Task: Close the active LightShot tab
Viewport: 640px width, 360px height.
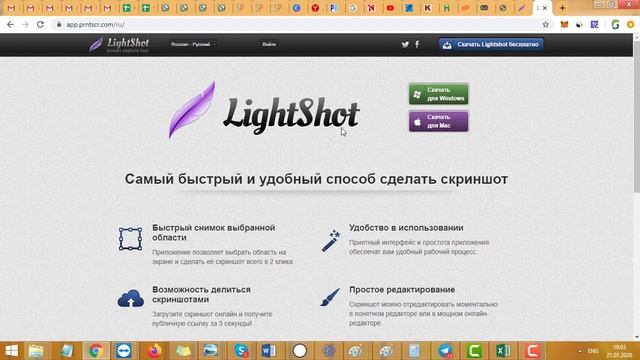Action: [x=545, y=8]
